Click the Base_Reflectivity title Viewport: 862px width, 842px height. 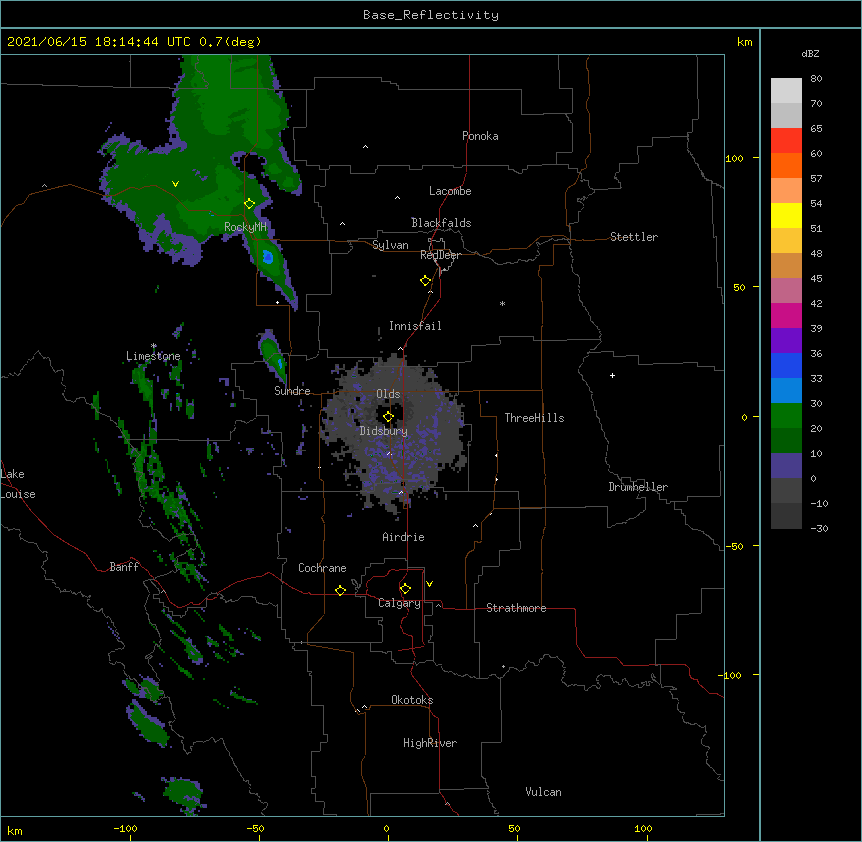pyautogui.click(x=431, y=15)
